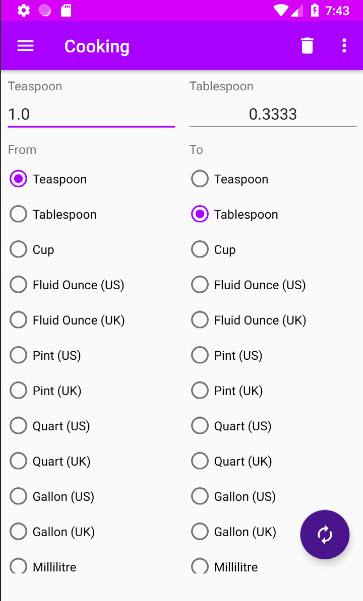Tap the Wi-Fi signal icon
363x601 pixels.
click(281, 10)
